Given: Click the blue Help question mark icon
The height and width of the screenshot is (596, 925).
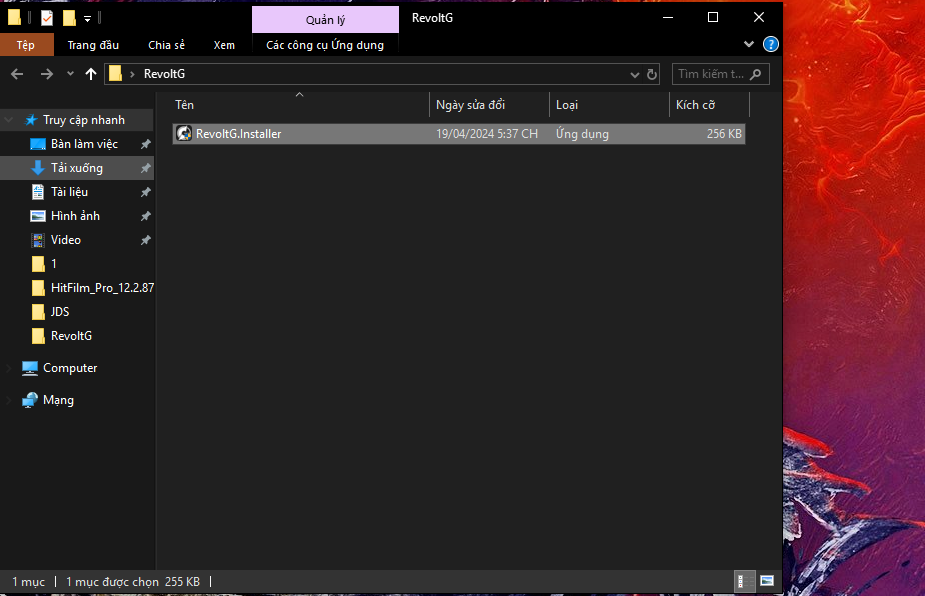Looking at the screenshot, I should click(771, 45).
